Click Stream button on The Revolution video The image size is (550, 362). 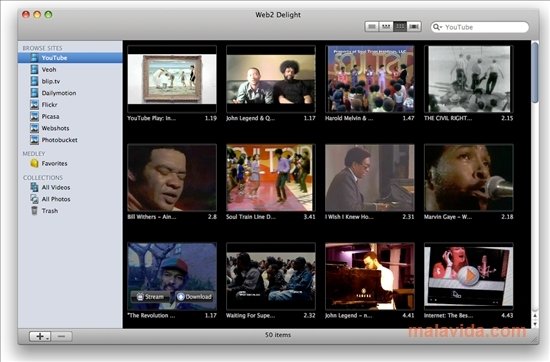point(150,297)
